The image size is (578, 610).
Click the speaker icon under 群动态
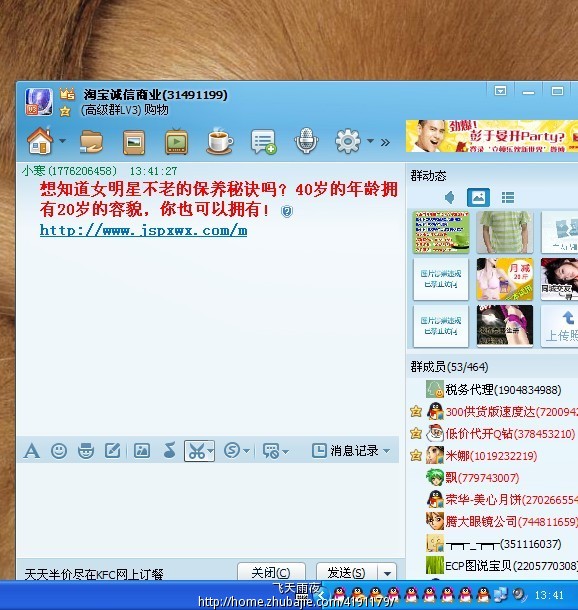click(x=450, y=198)
